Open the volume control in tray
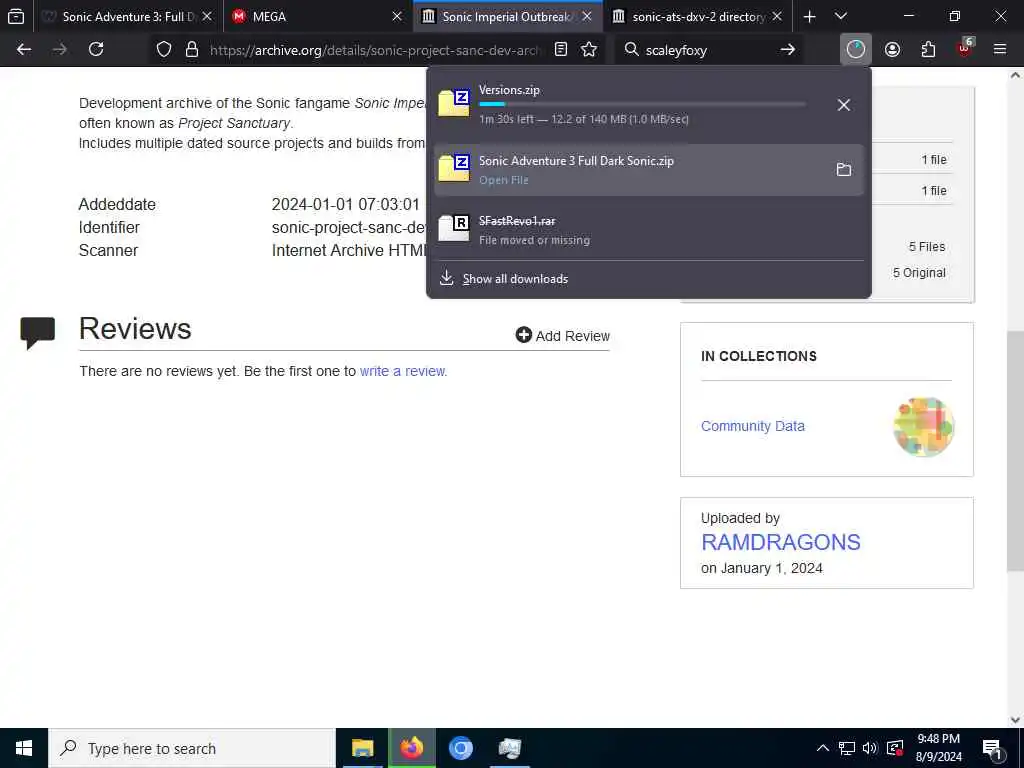Image resolution: width=1024 pixels, height=768 pixels. pyautogui.click(x=870, y=748)
